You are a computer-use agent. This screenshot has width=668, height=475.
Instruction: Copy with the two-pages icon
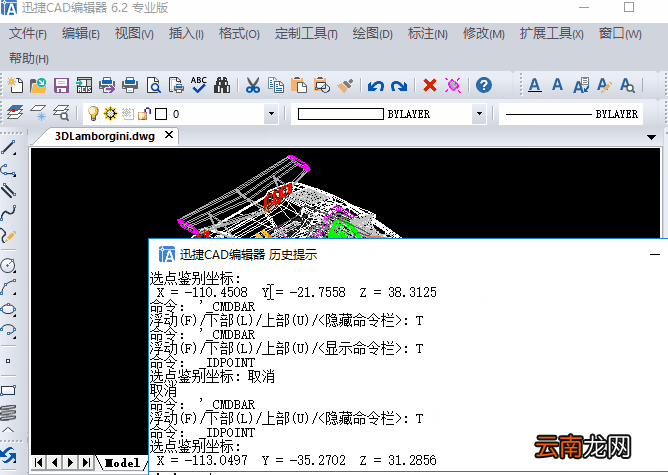276,85
